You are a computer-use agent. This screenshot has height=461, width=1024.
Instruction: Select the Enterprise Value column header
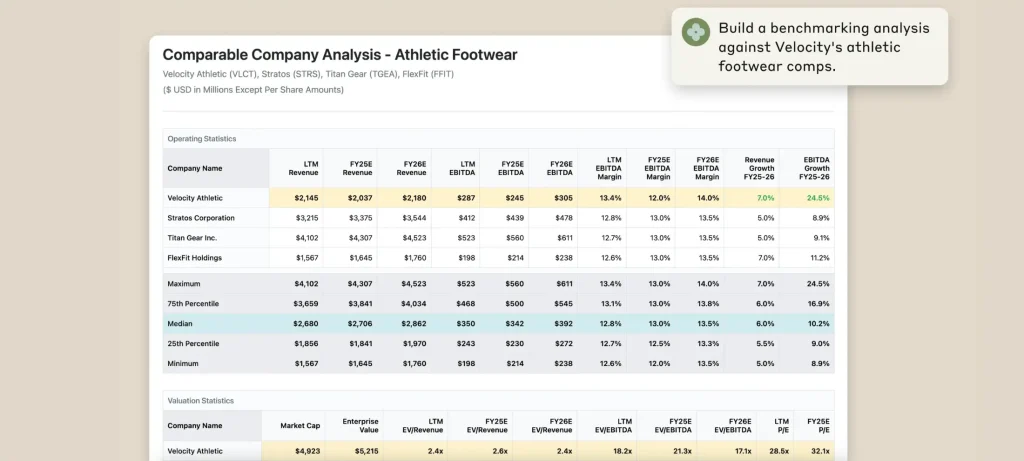point(353,425)
